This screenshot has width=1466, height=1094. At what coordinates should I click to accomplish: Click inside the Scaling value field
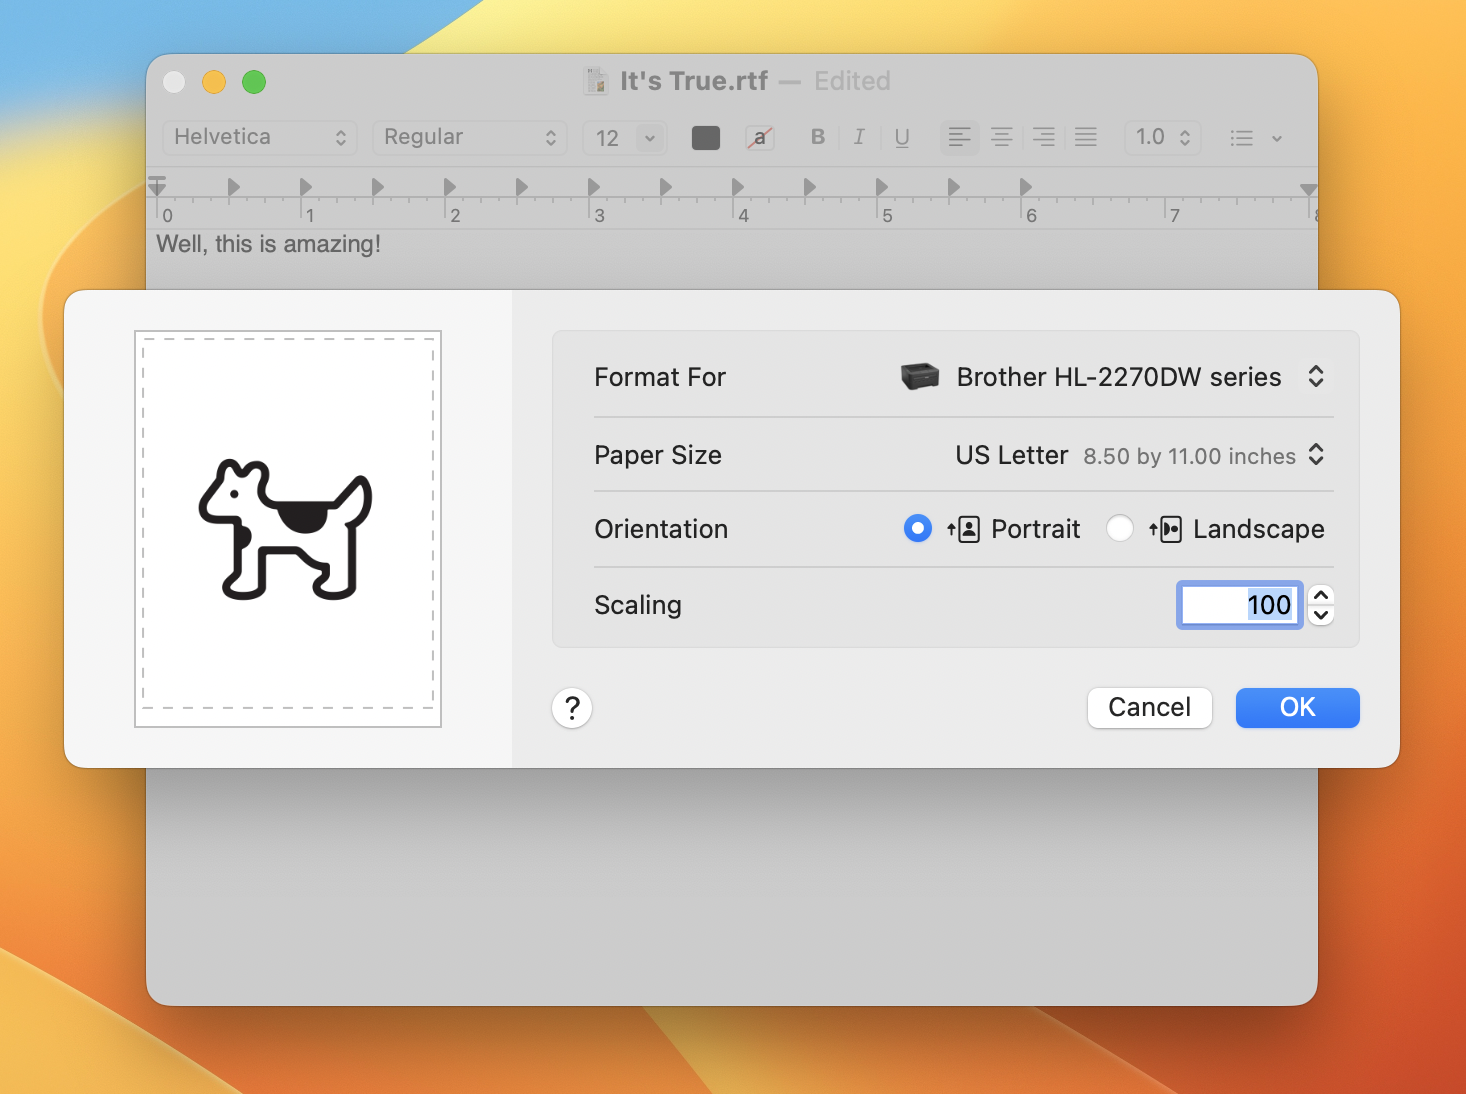[1239, 604]
